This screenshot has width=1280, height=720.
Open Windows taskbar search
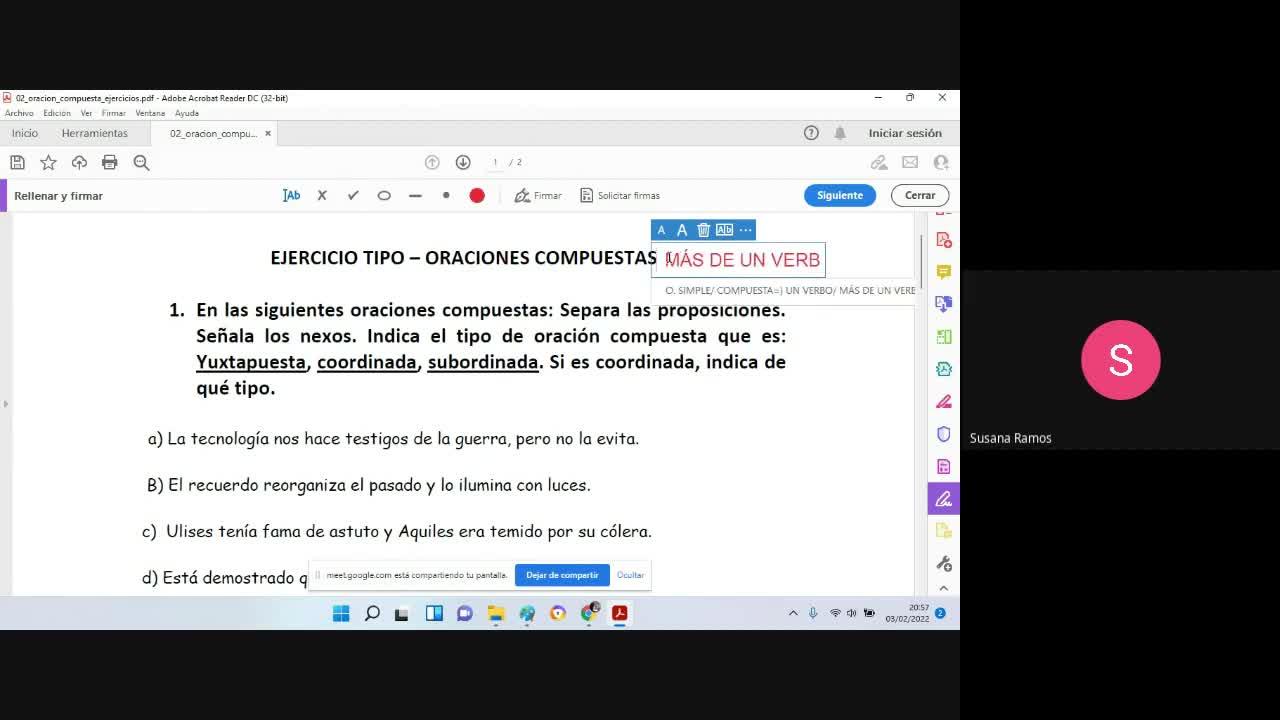pos(372,613)
